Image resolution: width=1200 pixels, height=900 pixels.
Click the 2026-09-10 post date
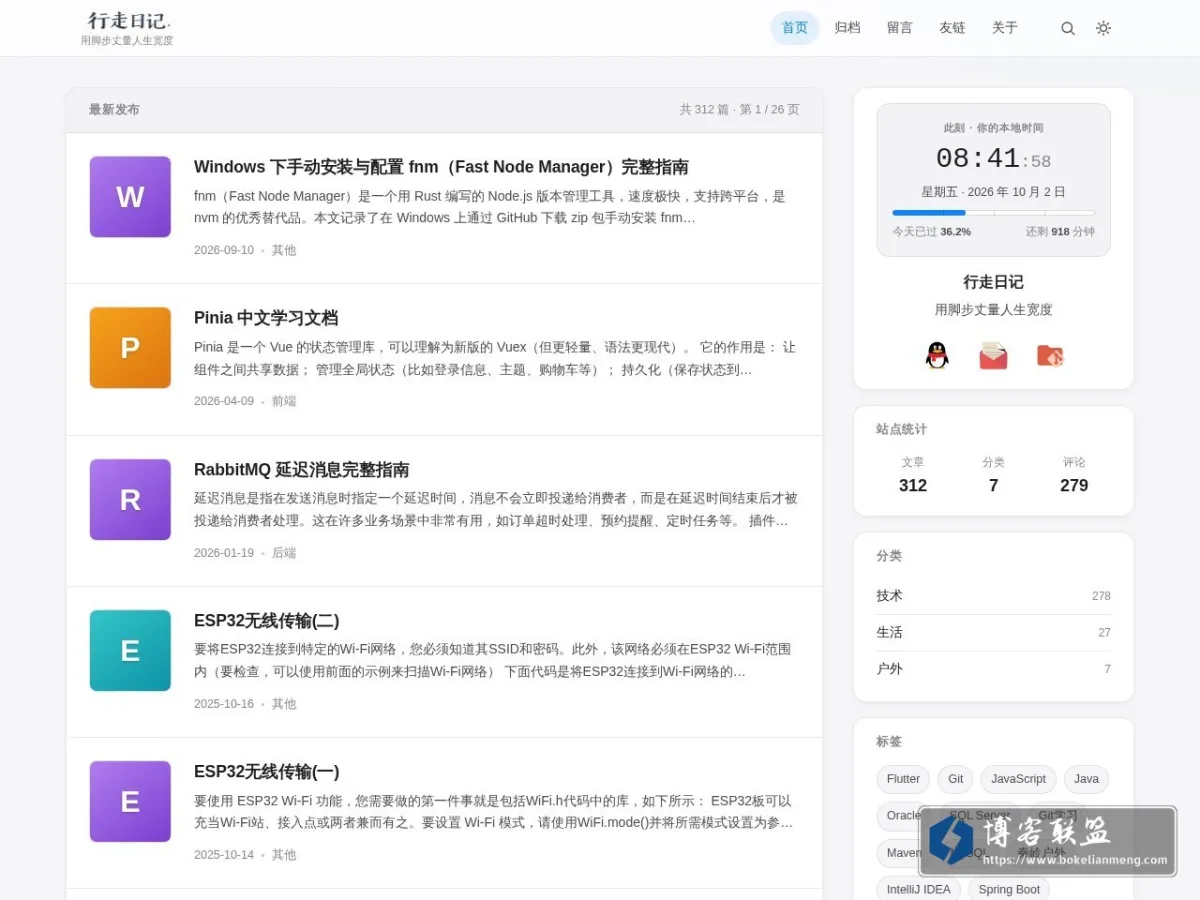224,250
